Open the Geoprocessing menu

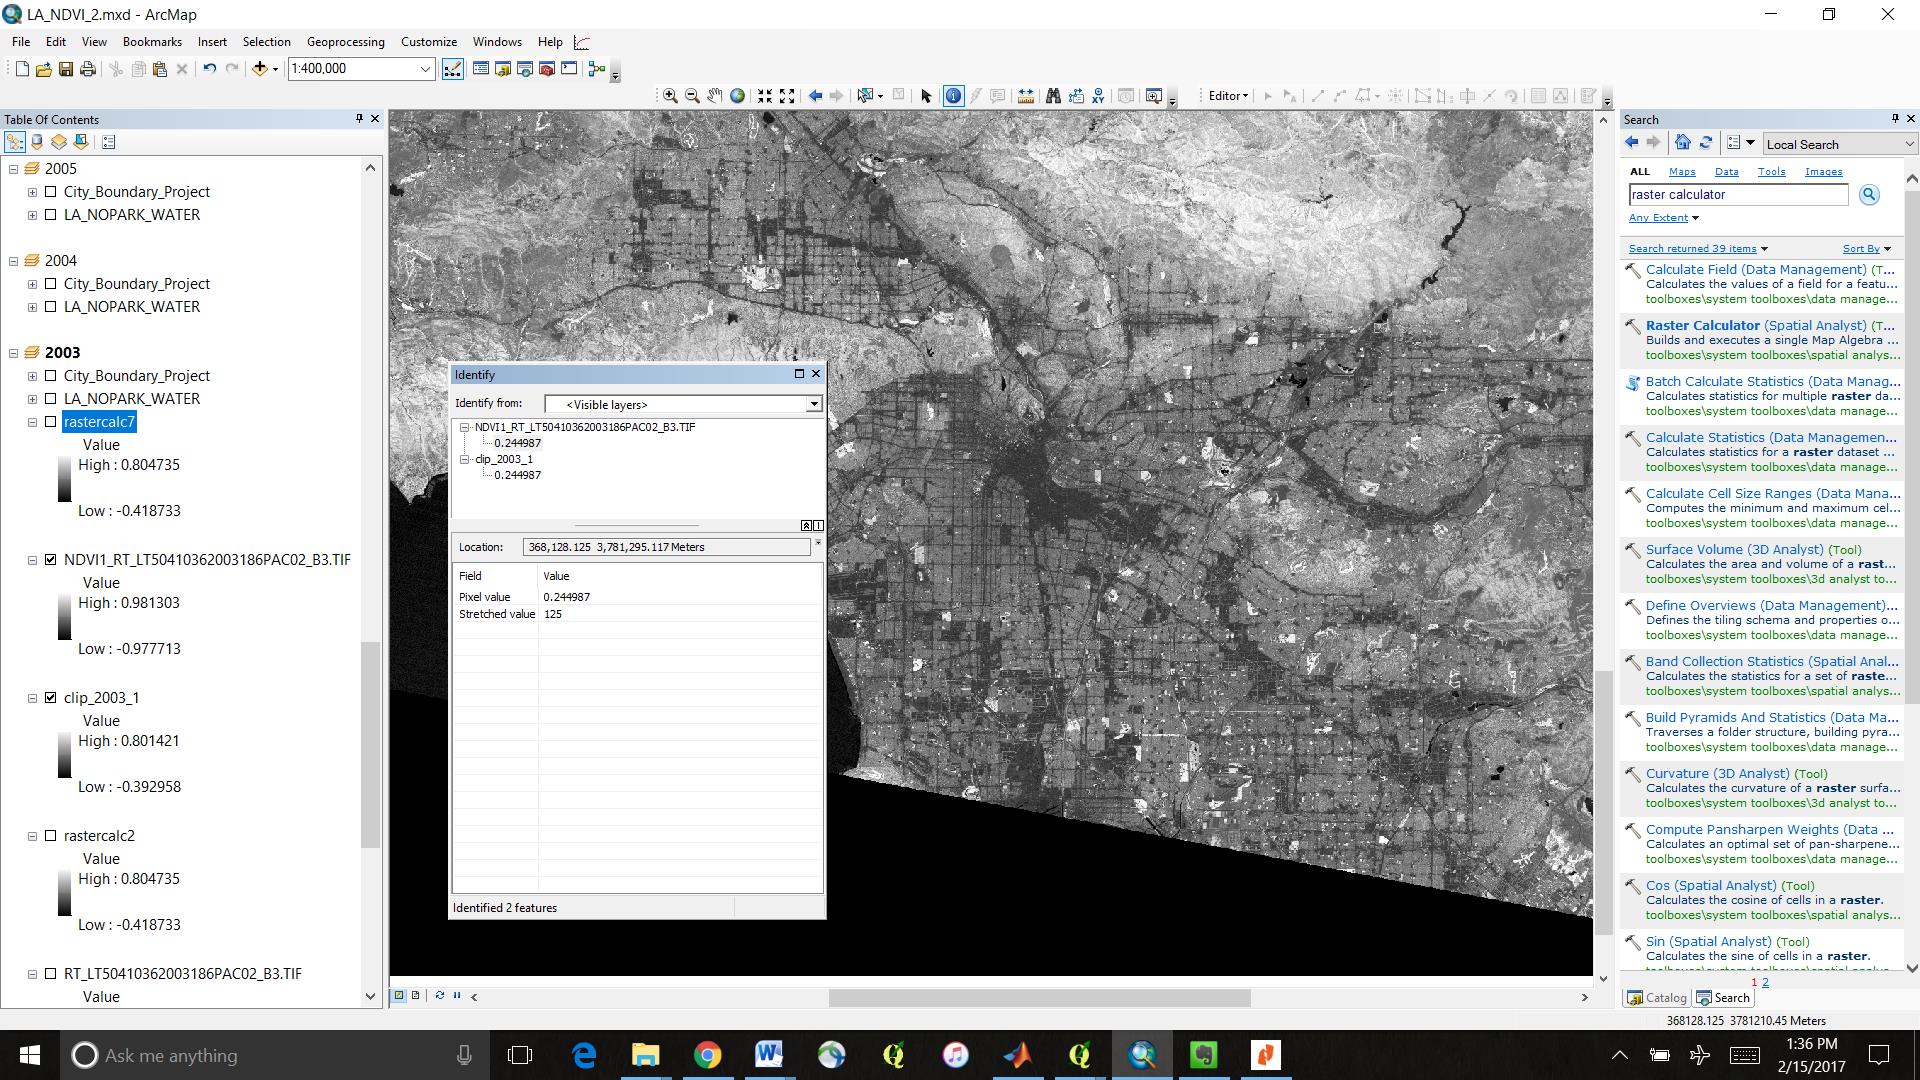346,42
